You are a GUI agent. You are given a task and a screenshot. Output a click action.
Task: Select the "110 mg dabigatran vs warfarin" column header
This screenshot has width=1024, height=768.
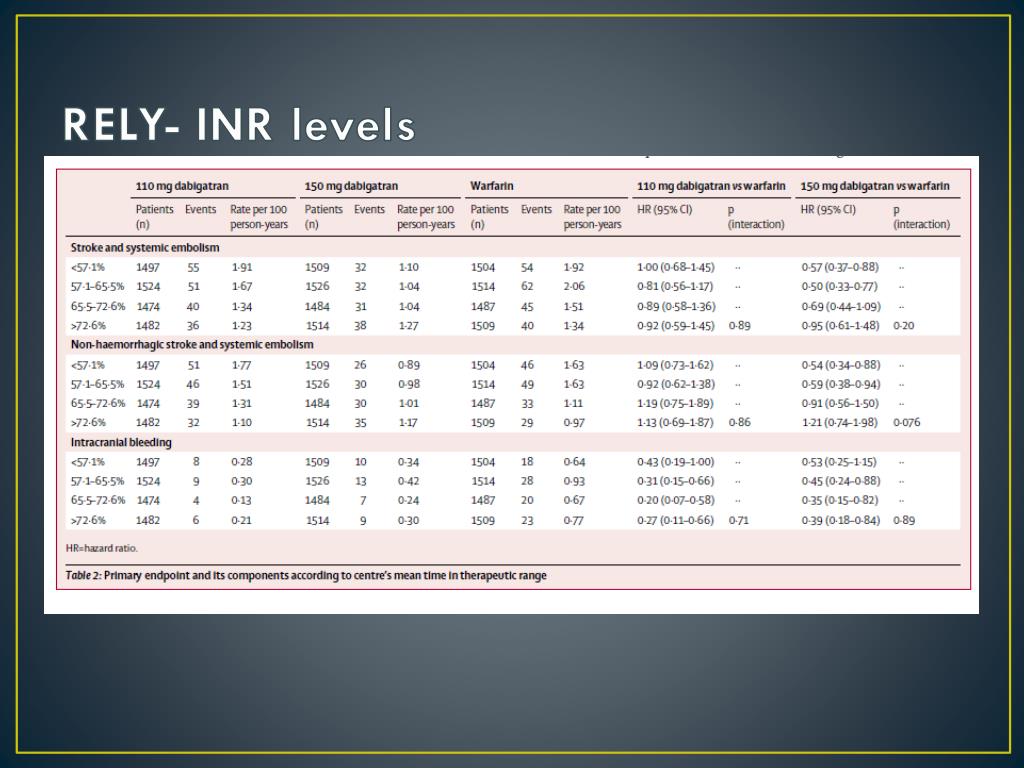711,186
